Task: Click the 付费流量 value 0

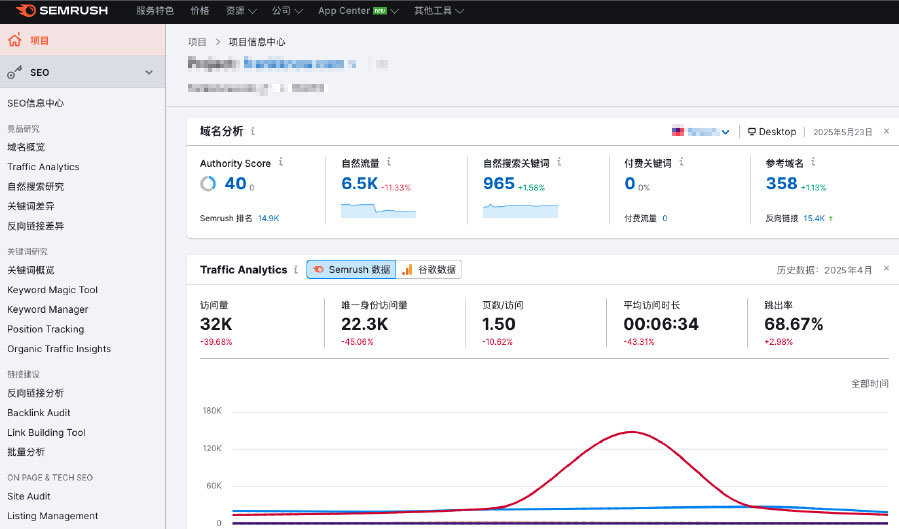Action: pyautogui.click(x=665, y=218)
